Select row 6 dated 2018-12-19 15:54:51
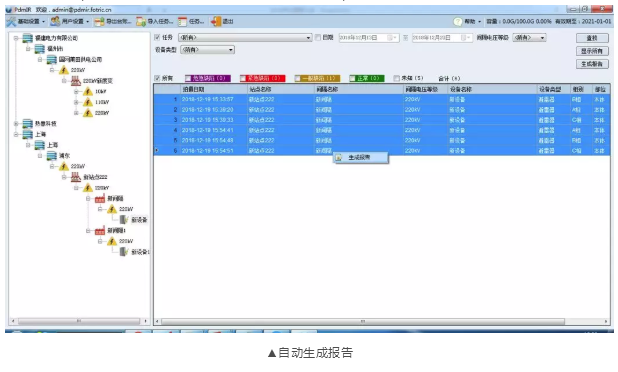The width and height of the screenshot is (618, 372). point(382,151)
